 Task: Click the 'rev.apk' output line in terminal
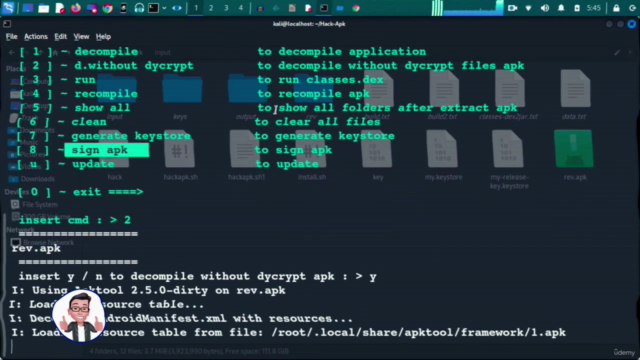tap(36, 249)
